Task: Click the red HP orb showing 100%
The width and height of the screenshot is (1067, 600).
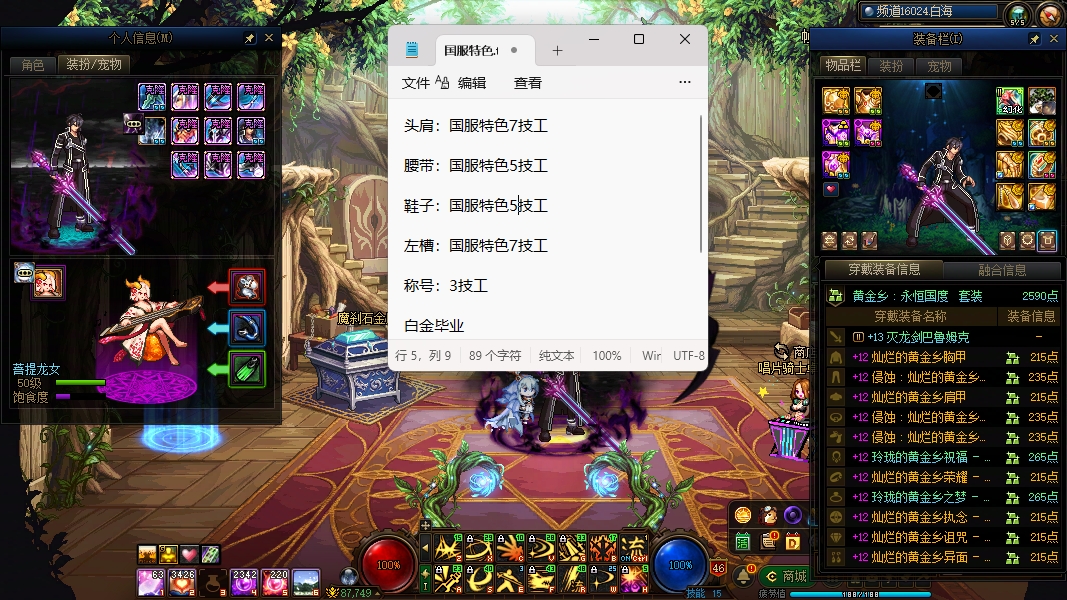Action: [389, 565]
